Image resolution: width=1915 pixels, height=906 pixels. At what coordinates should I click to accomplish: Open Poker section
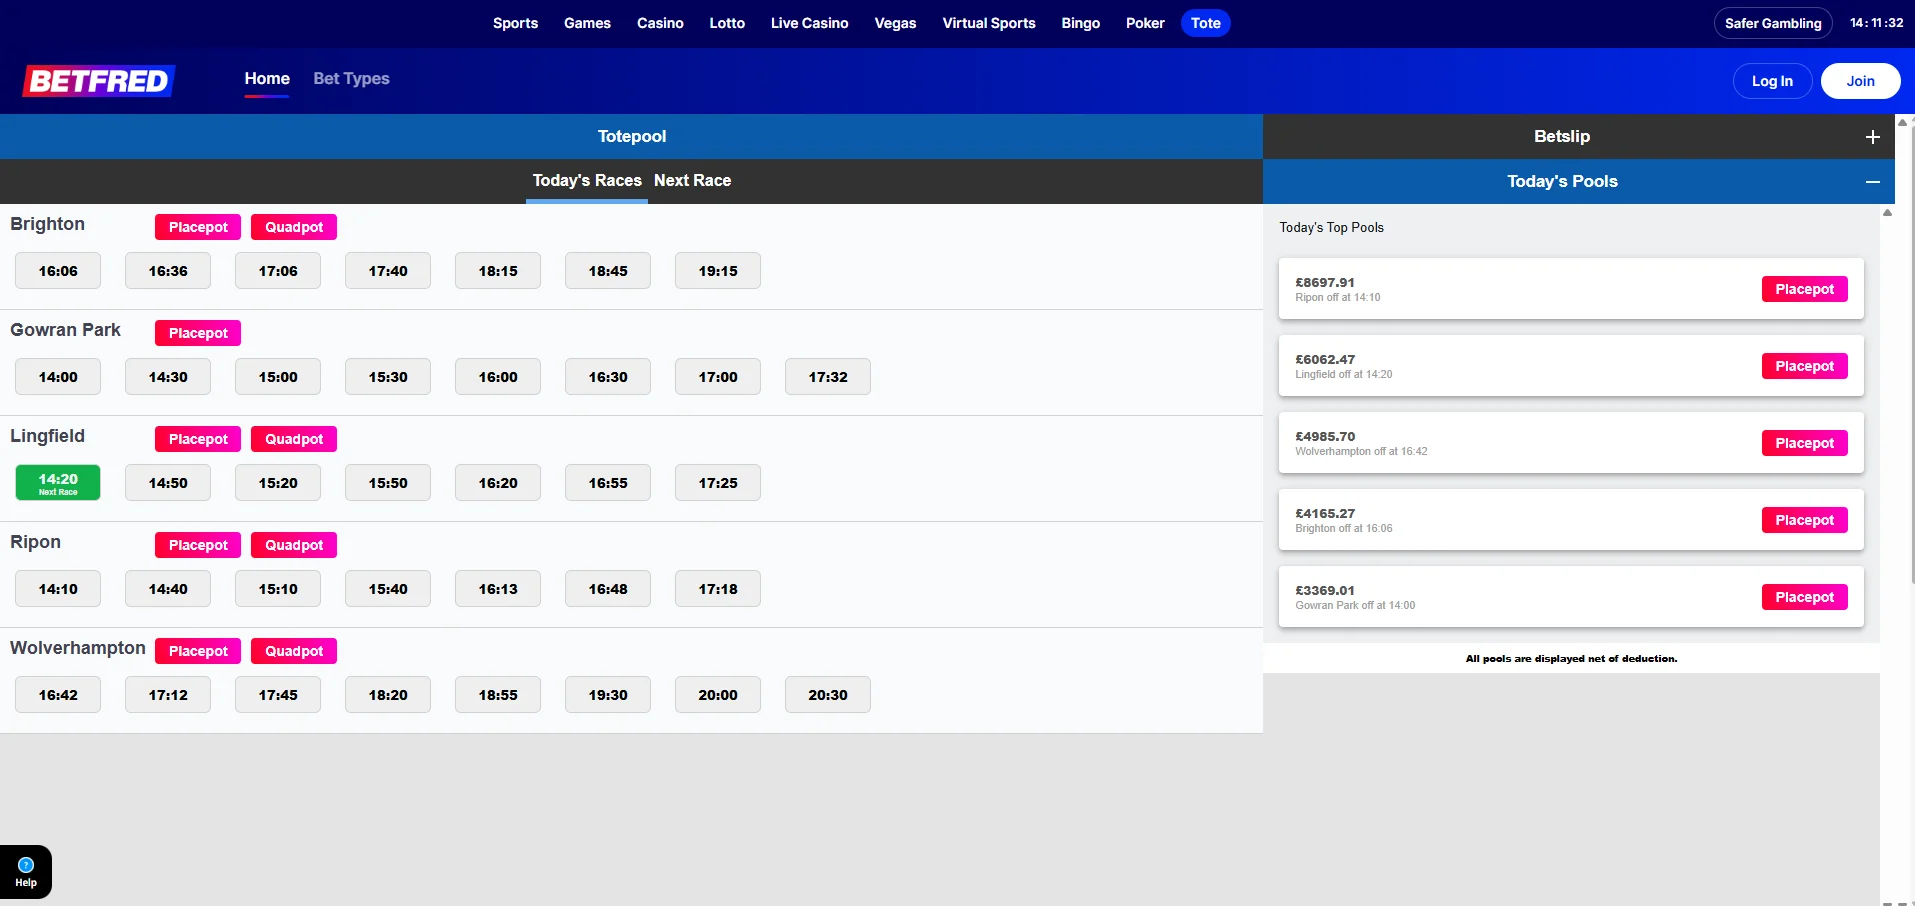coord(1145,23)
